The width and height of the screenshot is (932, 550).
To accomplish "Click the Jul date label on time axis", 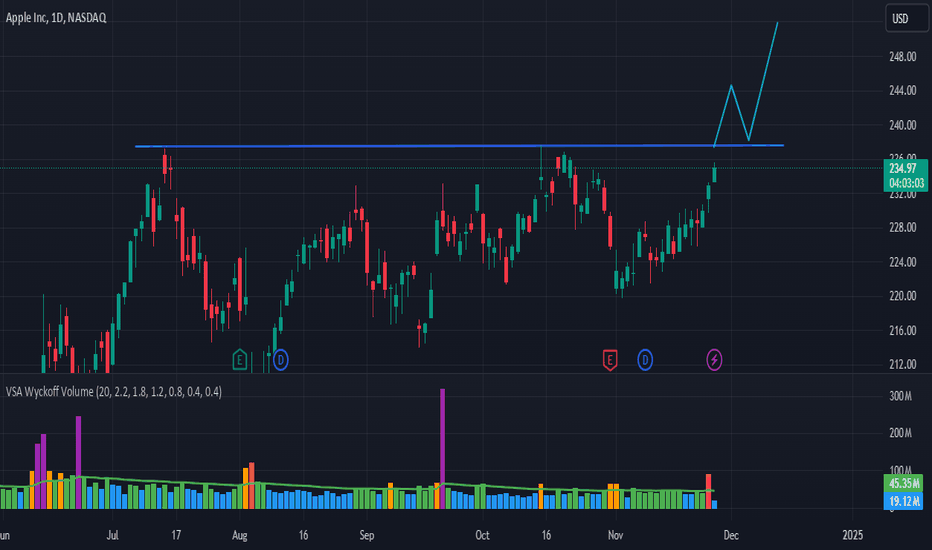I will (x=112, y=535).
